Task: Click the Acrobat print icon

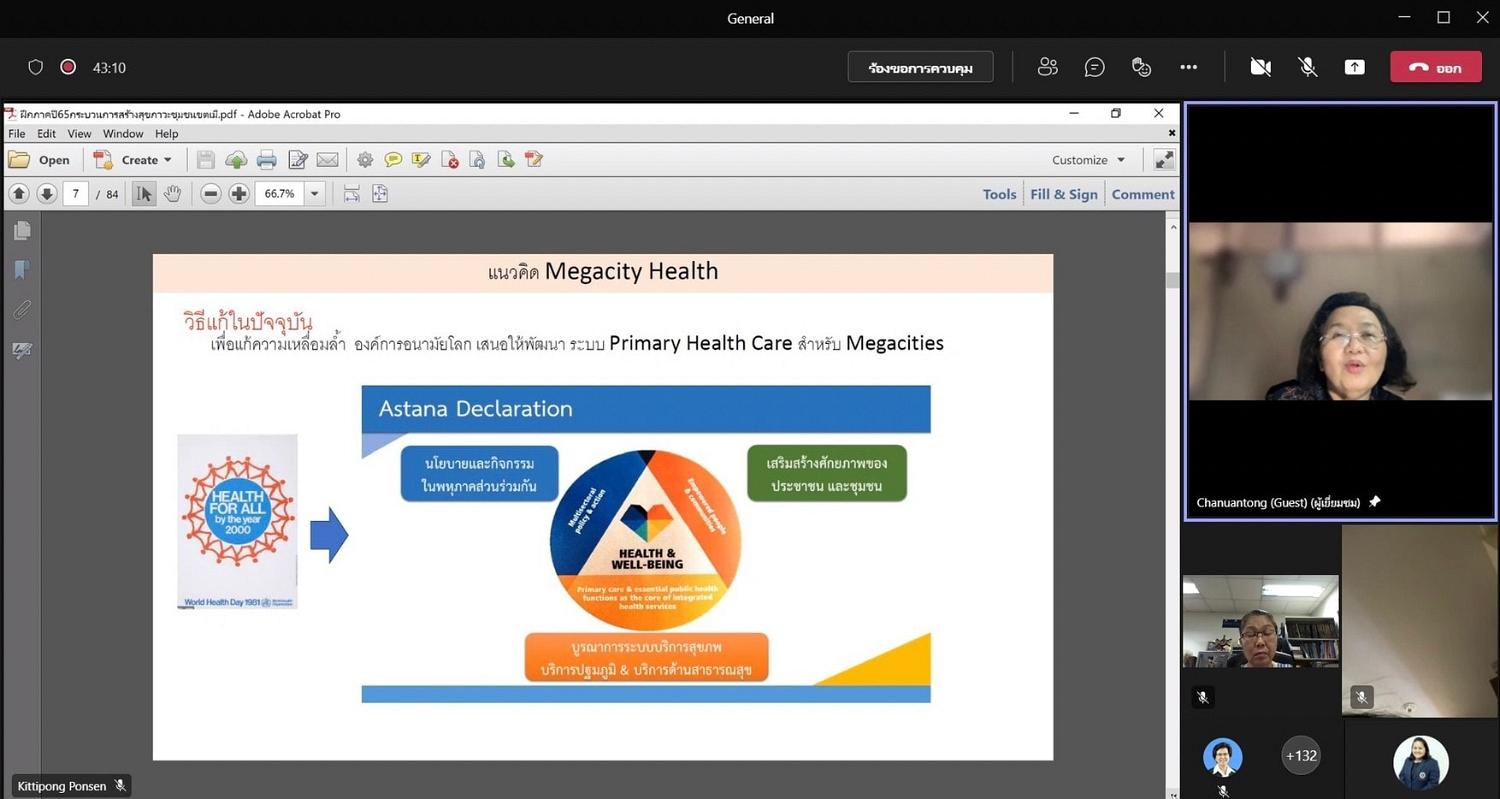Action: pos(267,160)
